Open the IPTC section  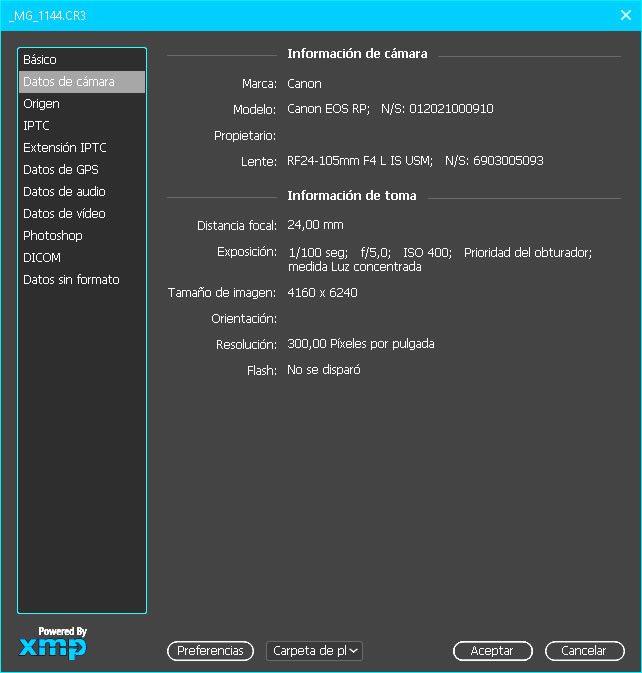82,126
